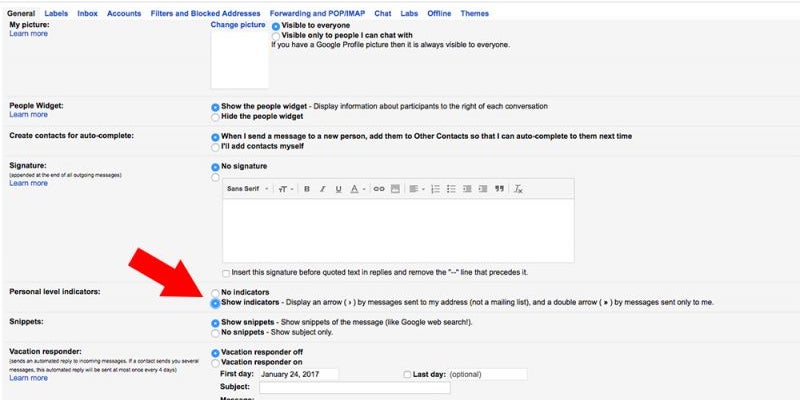This screenshot has width=800, height=400.
Task: Open the Labs tab
Action: point(409,14)
